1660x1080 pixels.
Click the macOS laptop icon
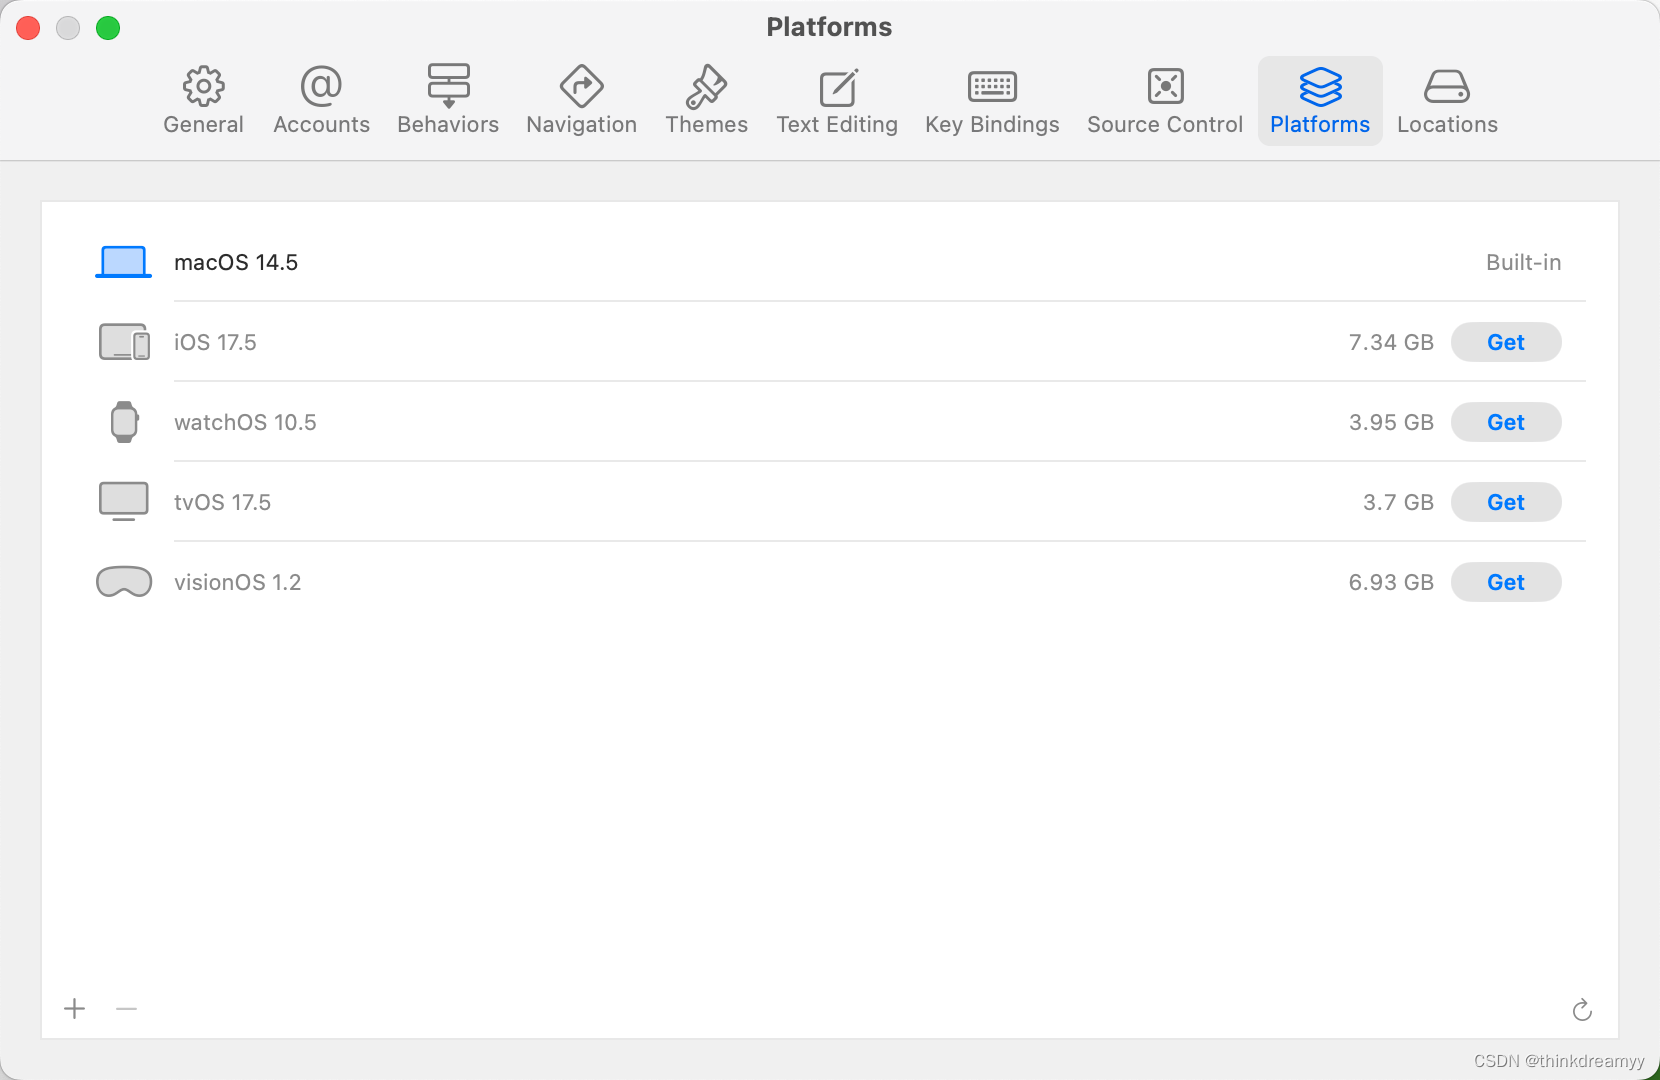pos(123,262)
